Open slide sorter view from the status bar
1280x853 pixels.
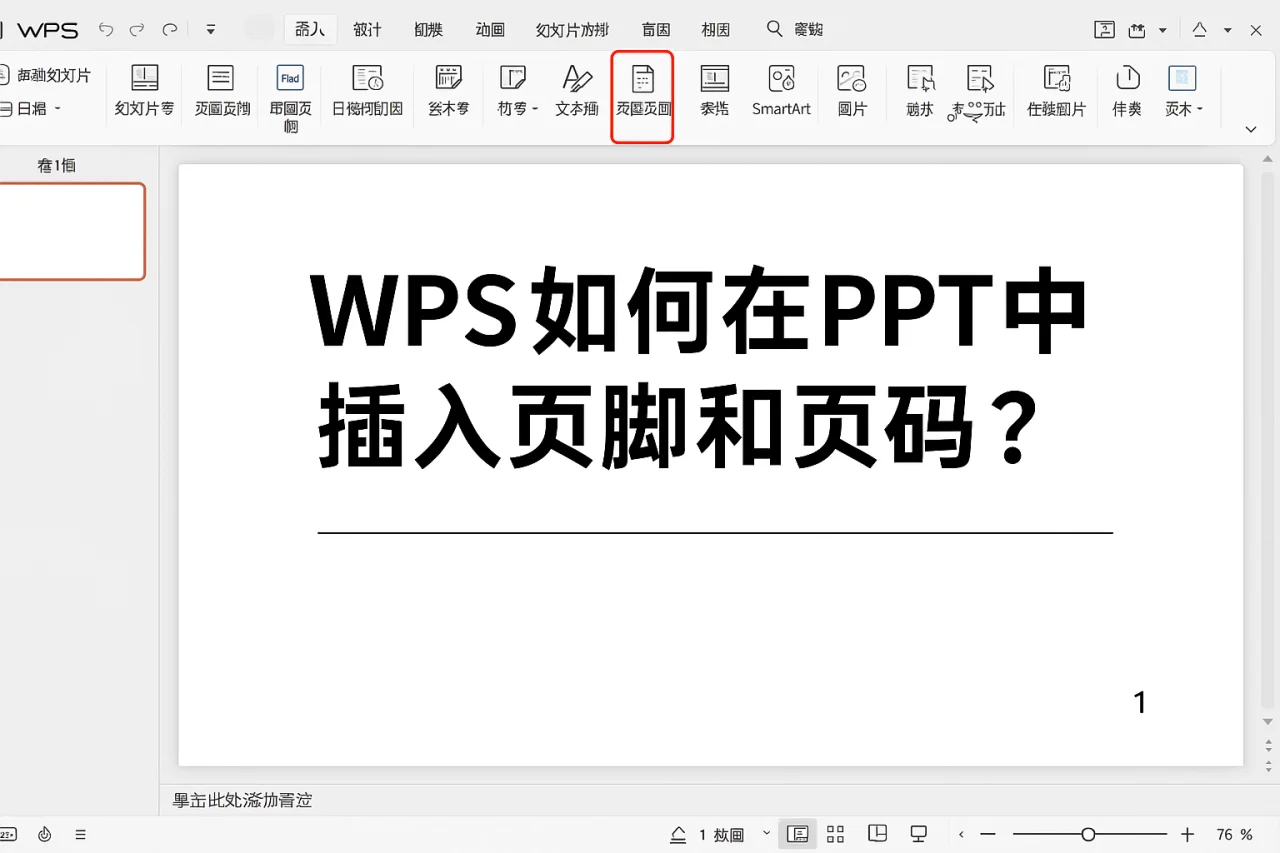(x=836, y=833)
